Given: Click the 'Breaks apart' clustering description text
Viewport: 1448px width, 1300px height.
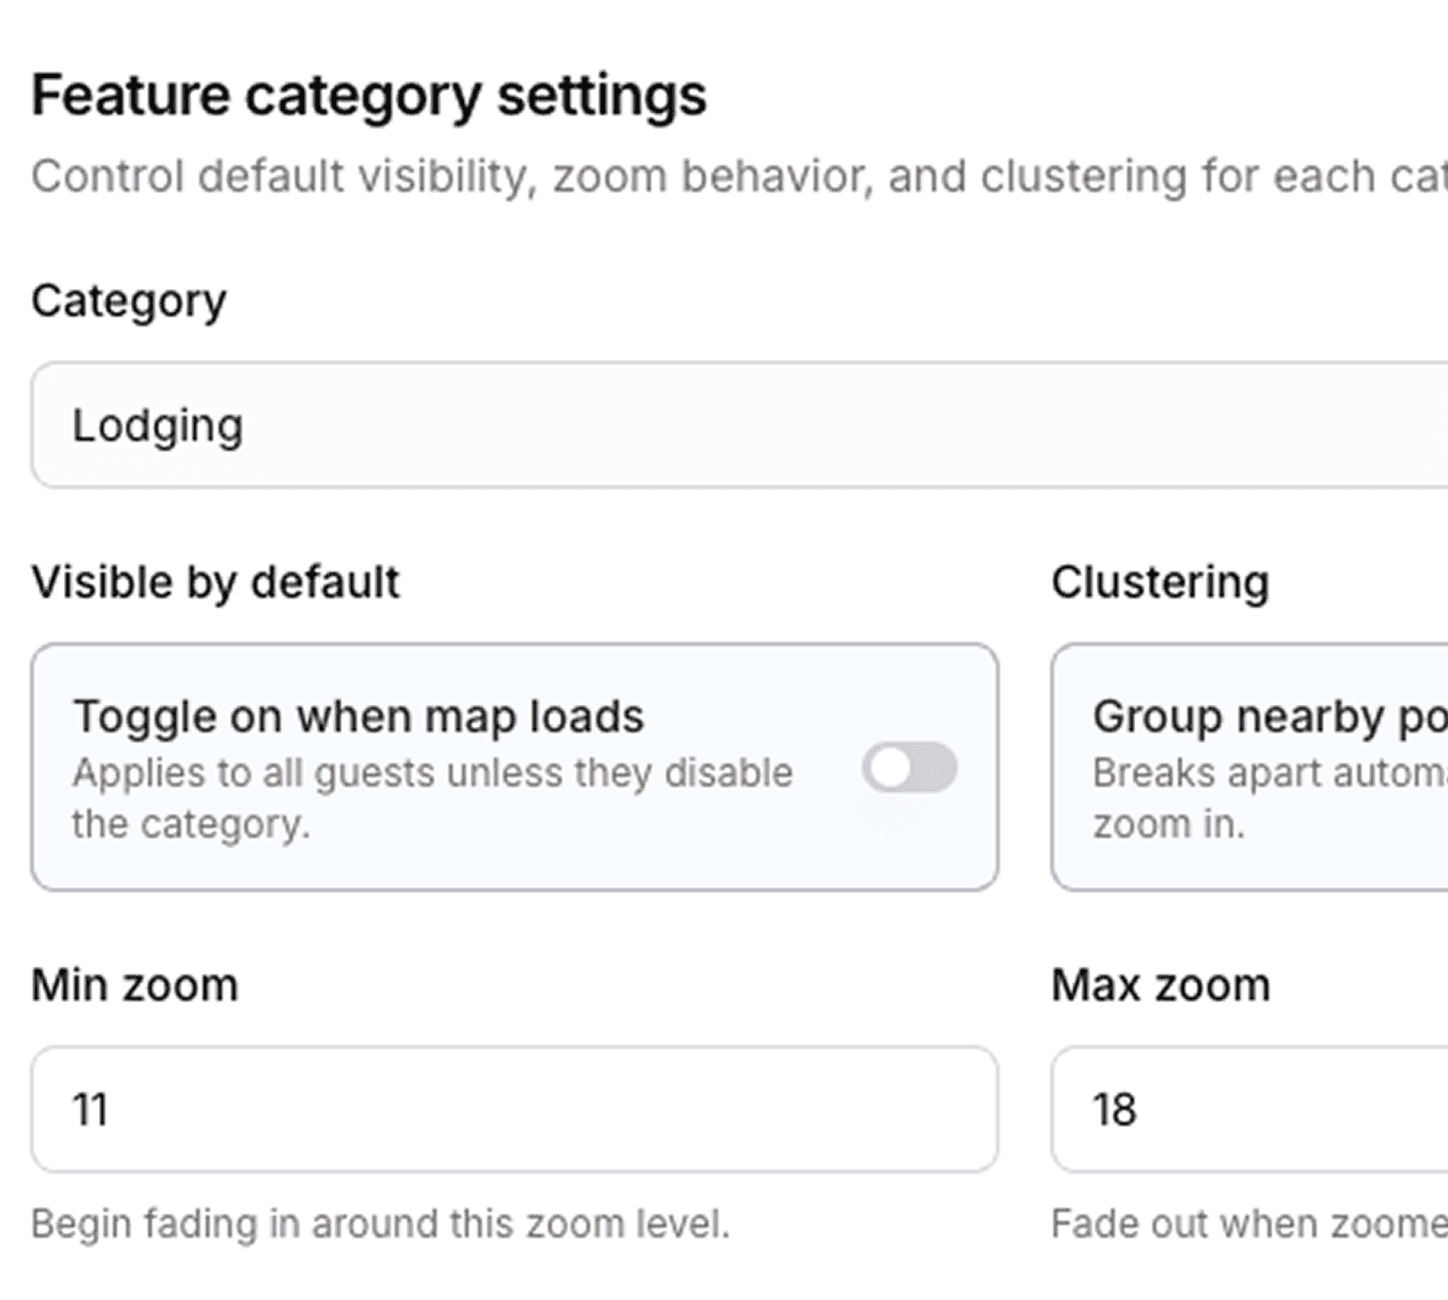Looking at the screenshot, I should tap(1268, 773).
